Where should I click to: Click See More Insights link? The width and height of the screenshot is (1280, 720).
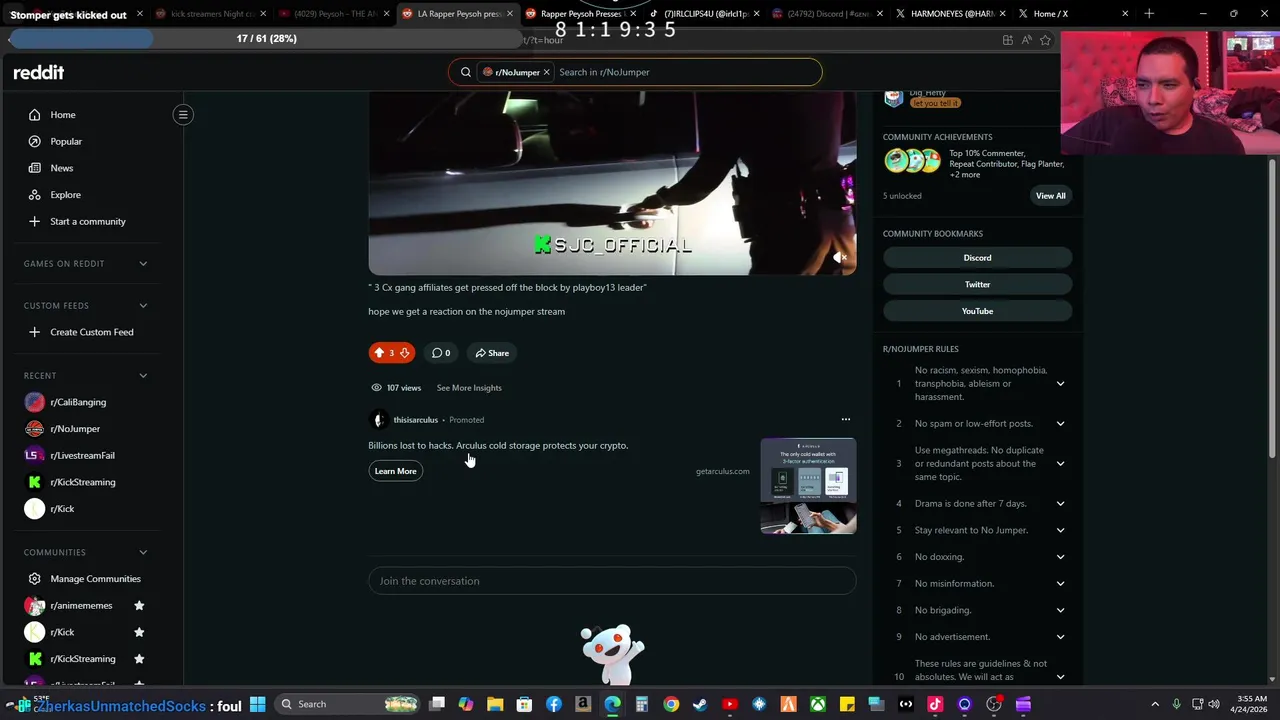[469, 388]
